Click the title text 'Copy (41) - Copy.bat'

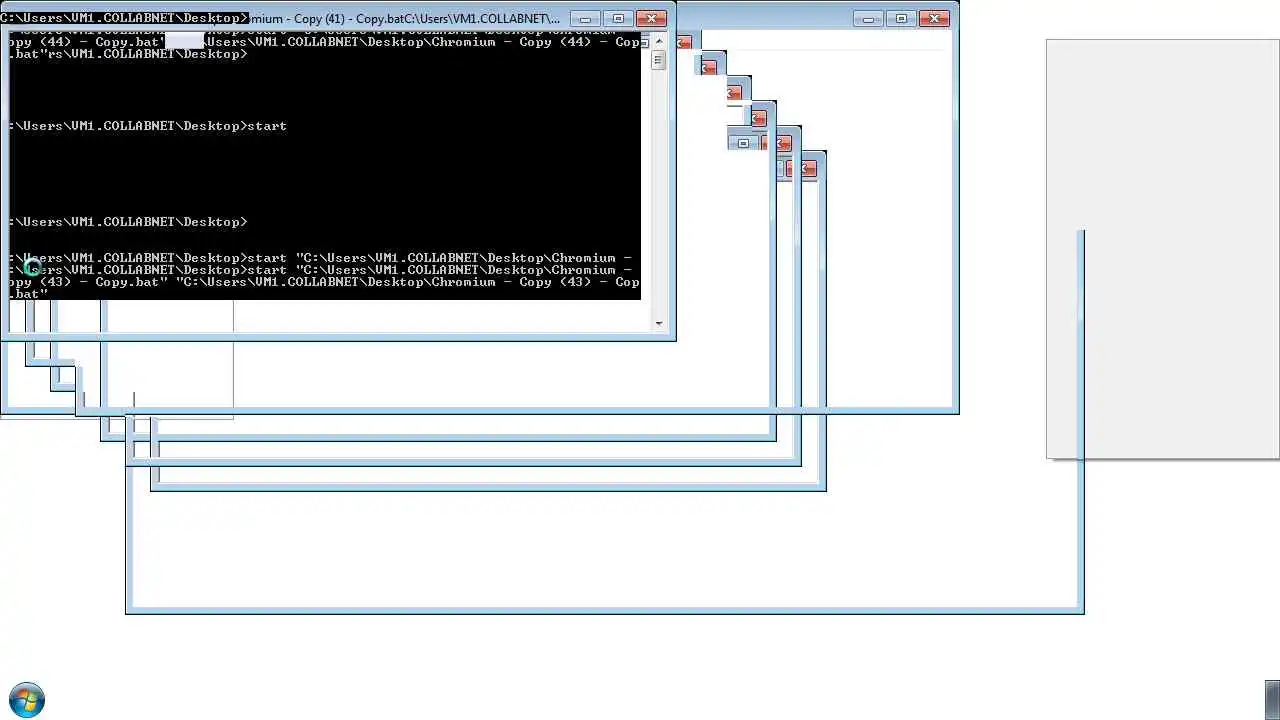pyautogui.click(x=347, y=19)
